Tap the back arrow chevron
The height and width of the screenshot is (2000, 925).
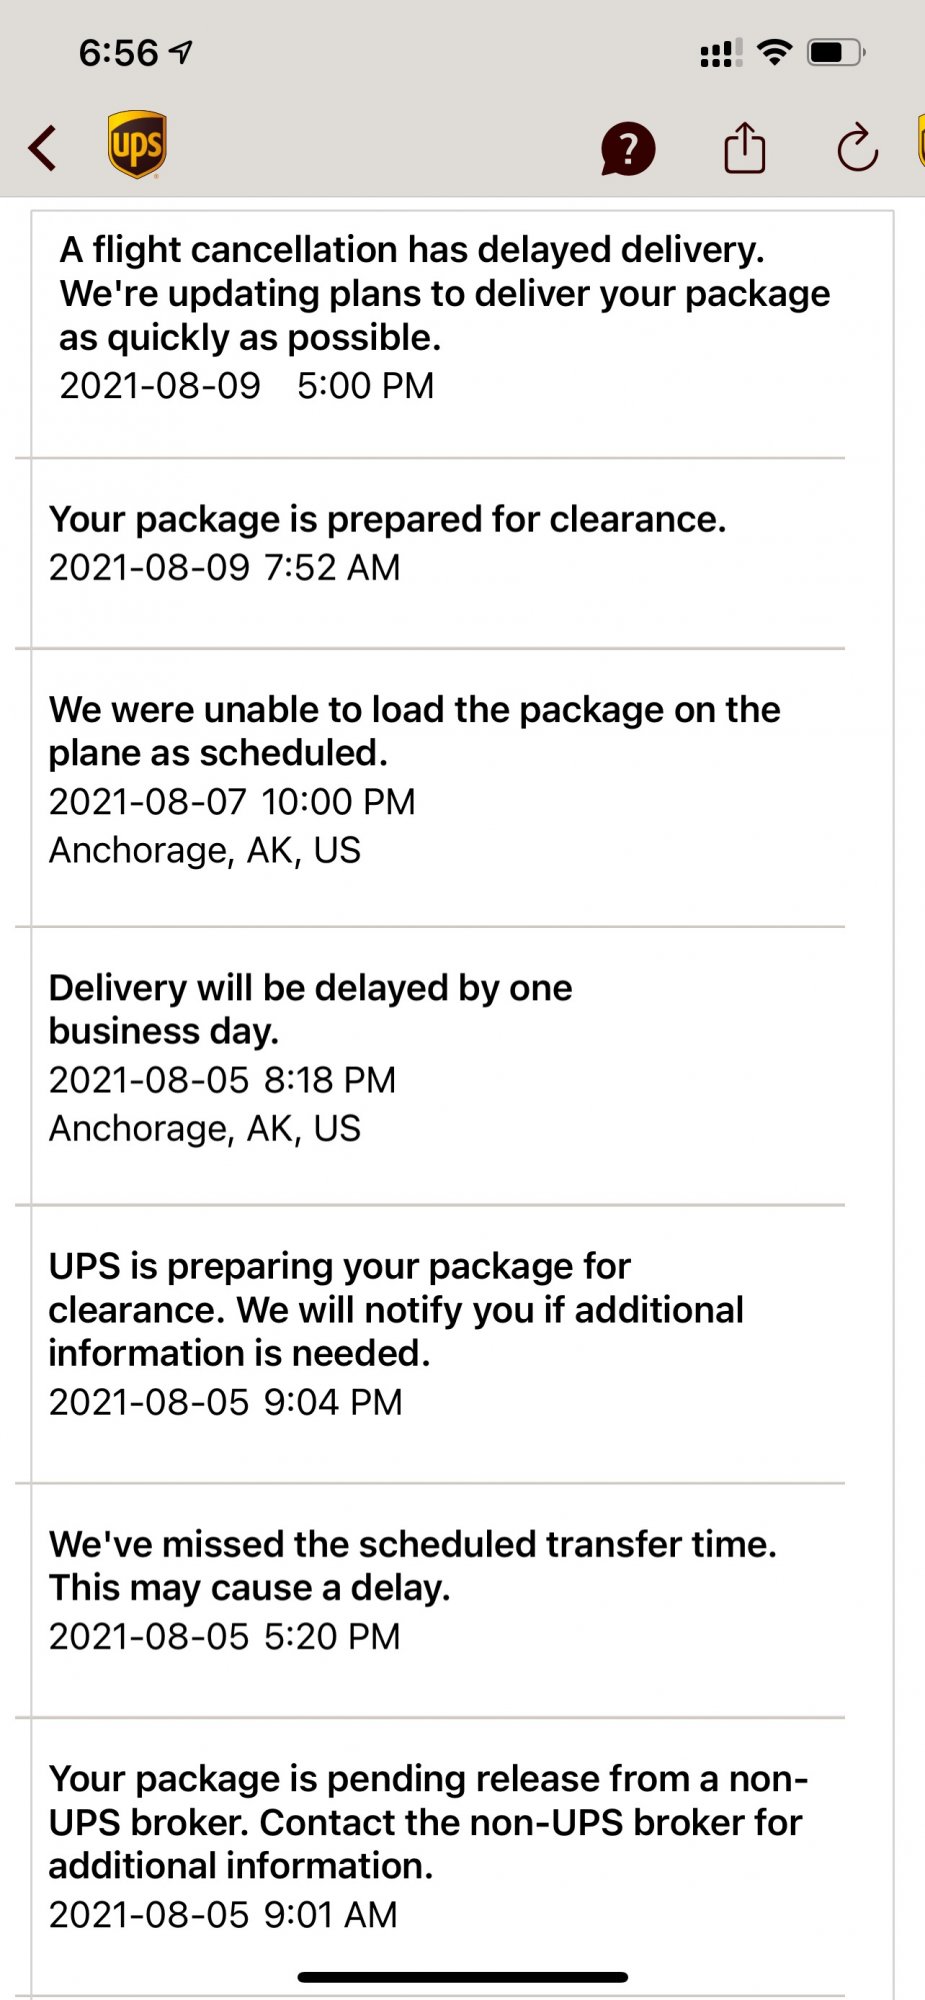pyautogui.click(x=42, y=148)
